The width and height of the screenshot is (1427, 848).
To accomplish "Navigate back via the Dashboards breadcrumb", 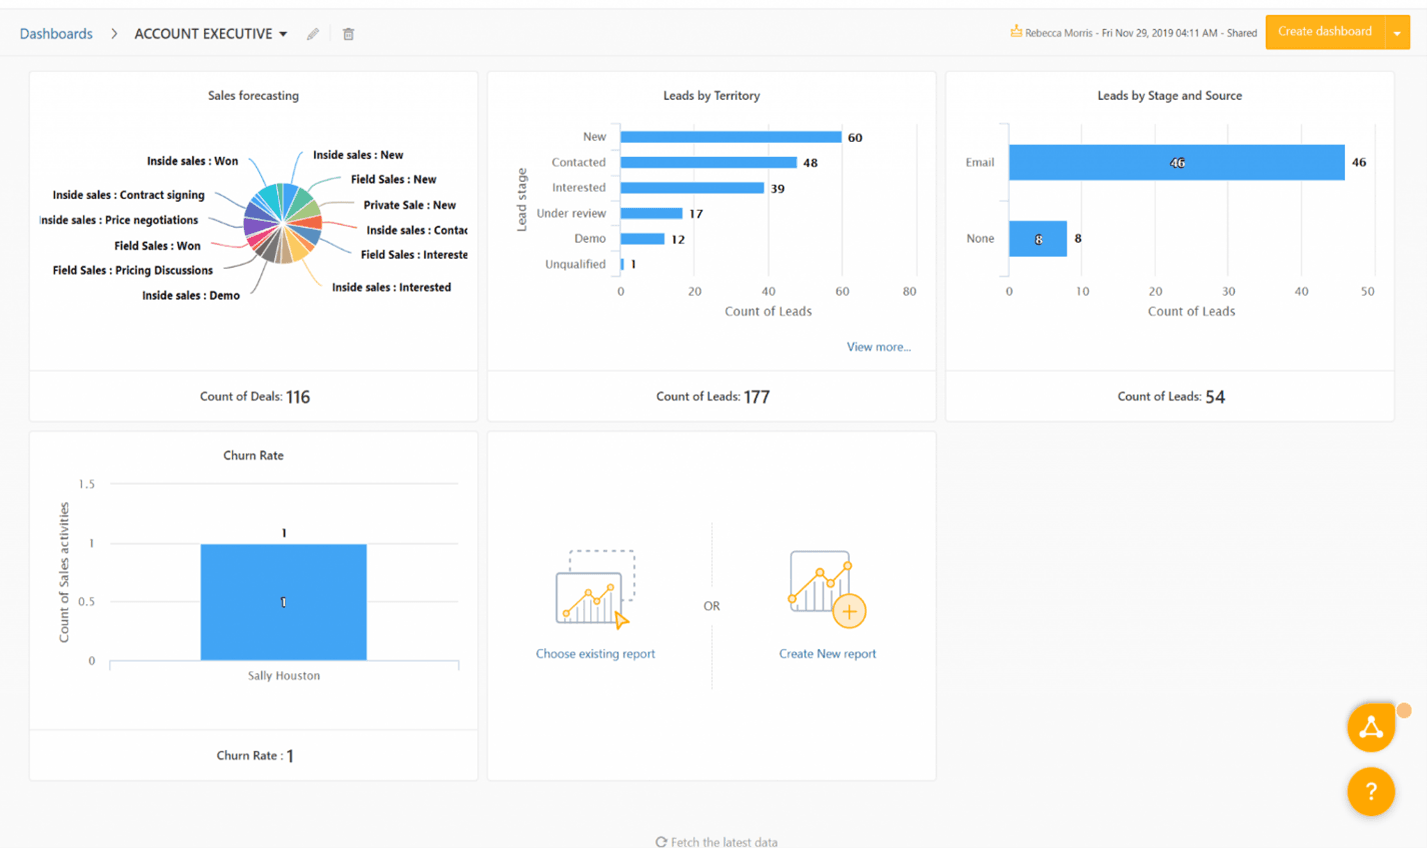I will coord(56,33).
